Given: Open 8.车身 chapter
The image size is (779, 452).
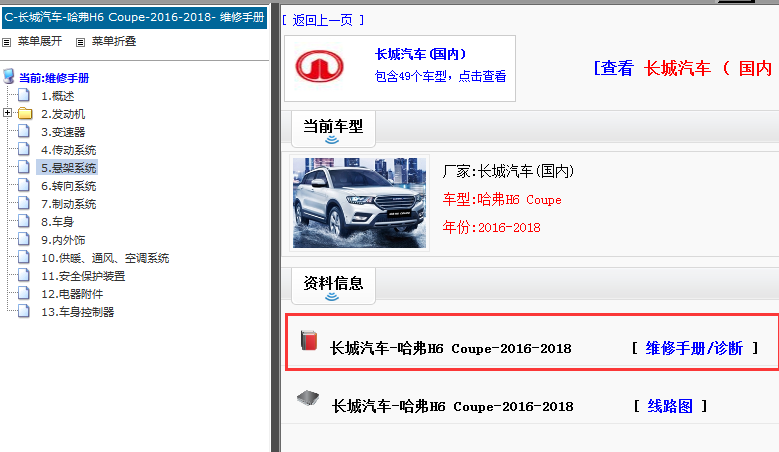Looking at the screenshot, I should 58,222.
